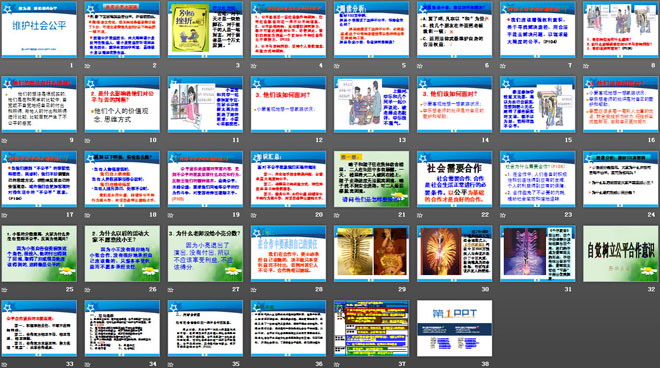
Task: Select slide 37 with colorful highlighted table
Action: [x=372, y=328]
